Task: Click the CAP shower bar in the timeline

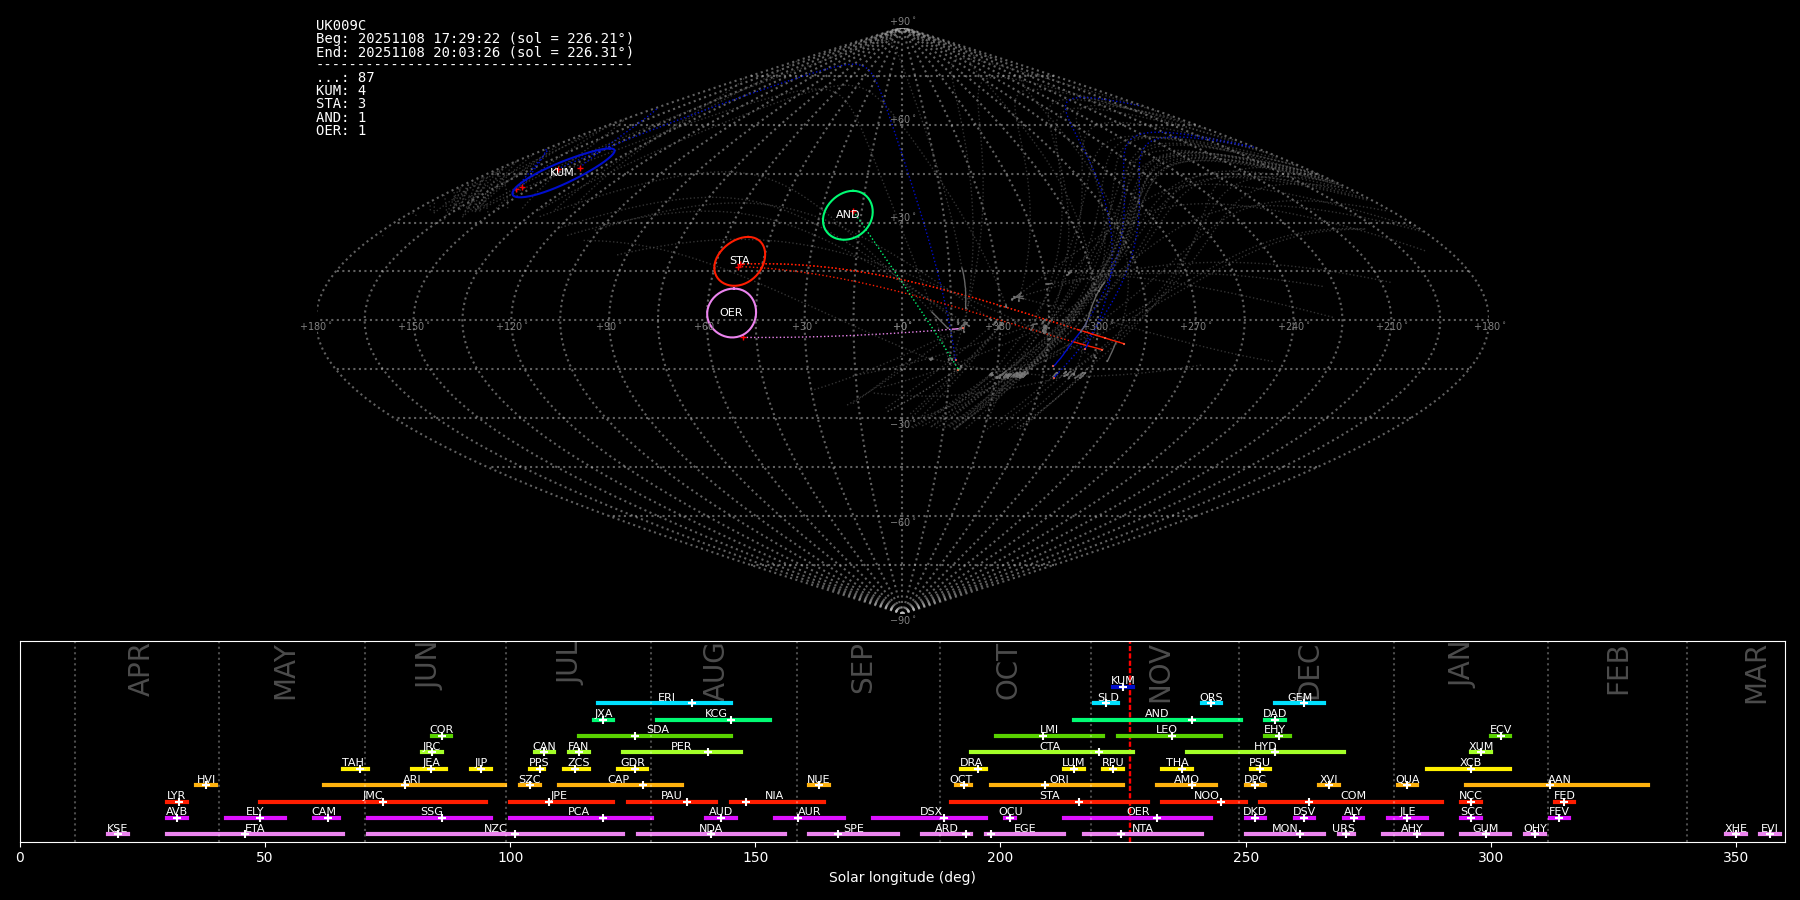Action: (620, 785)
